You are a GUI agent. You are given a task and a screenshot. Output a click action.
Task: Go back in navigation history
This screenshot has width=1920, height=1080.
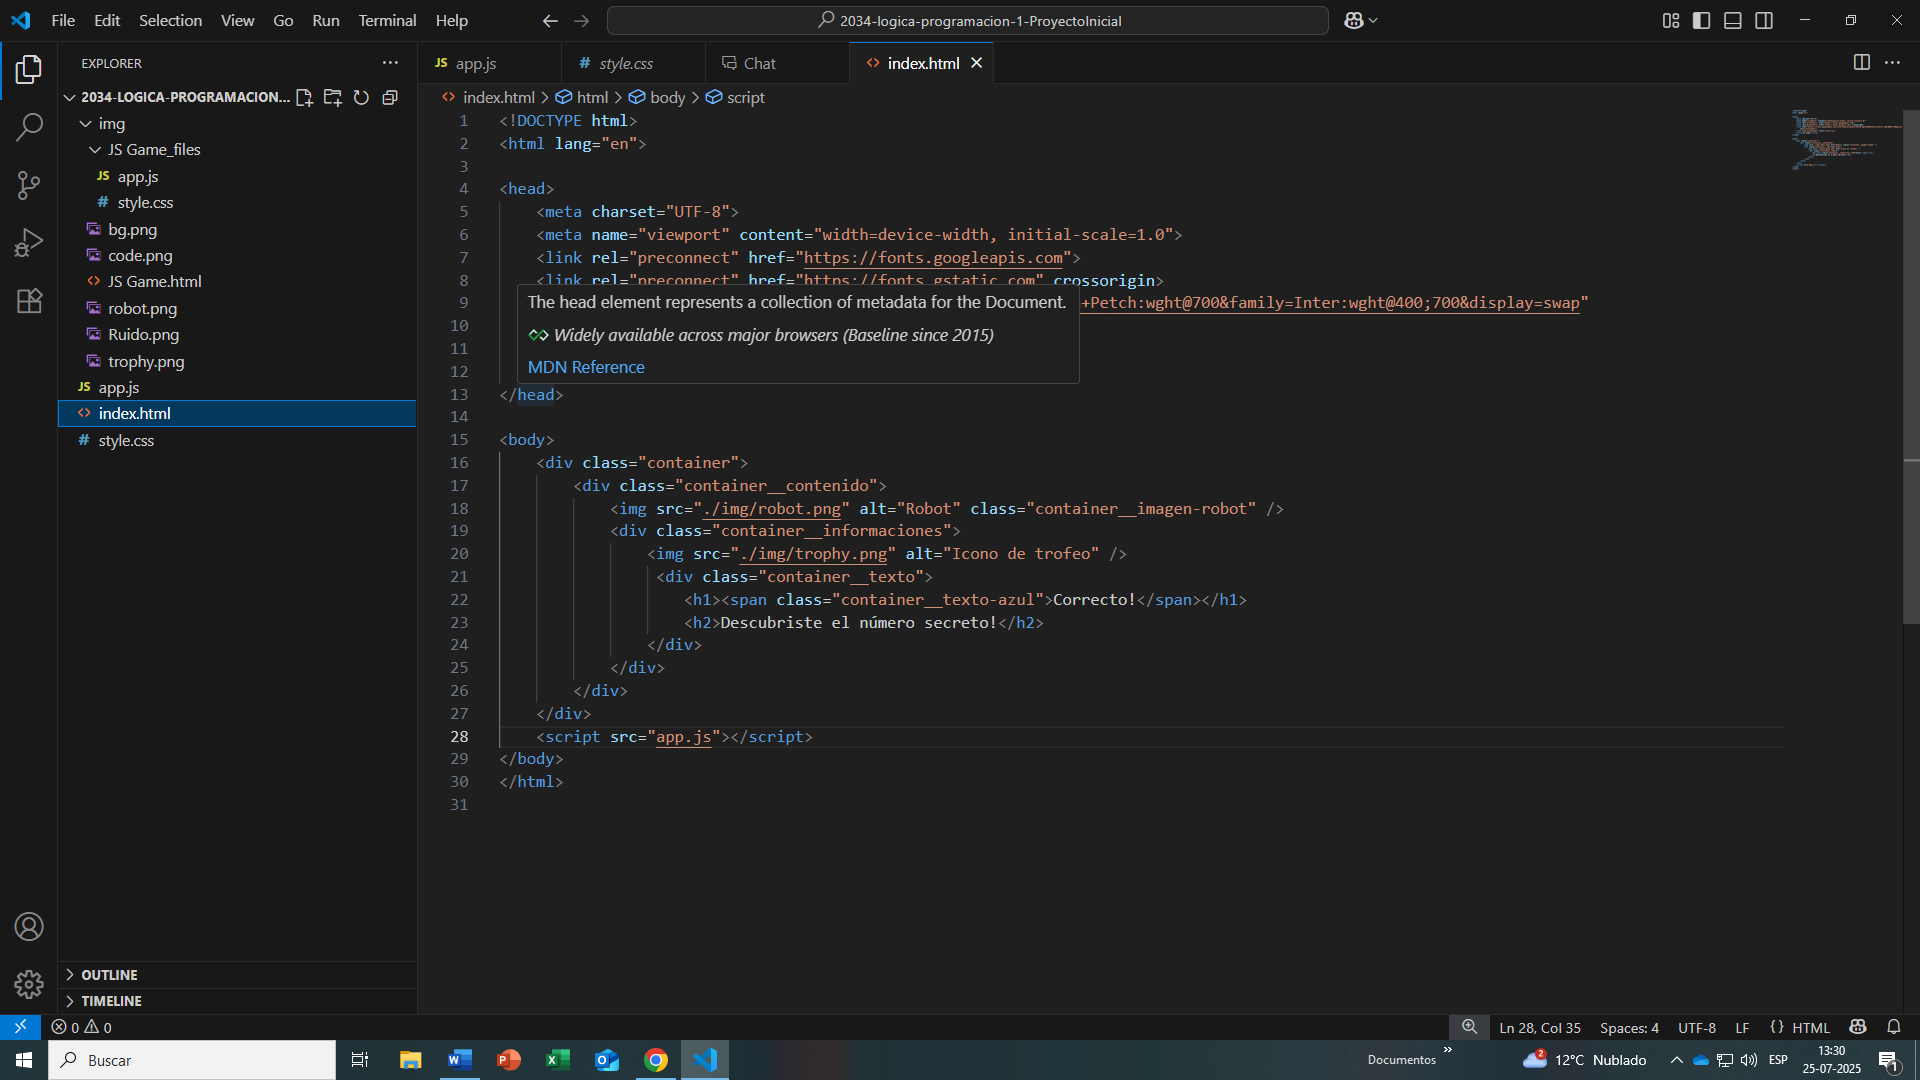[550, 20]
